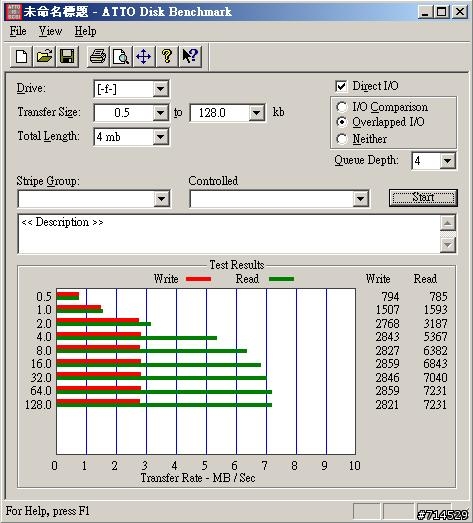
Task: Click the Write value 2846
Action: (387, 378)
